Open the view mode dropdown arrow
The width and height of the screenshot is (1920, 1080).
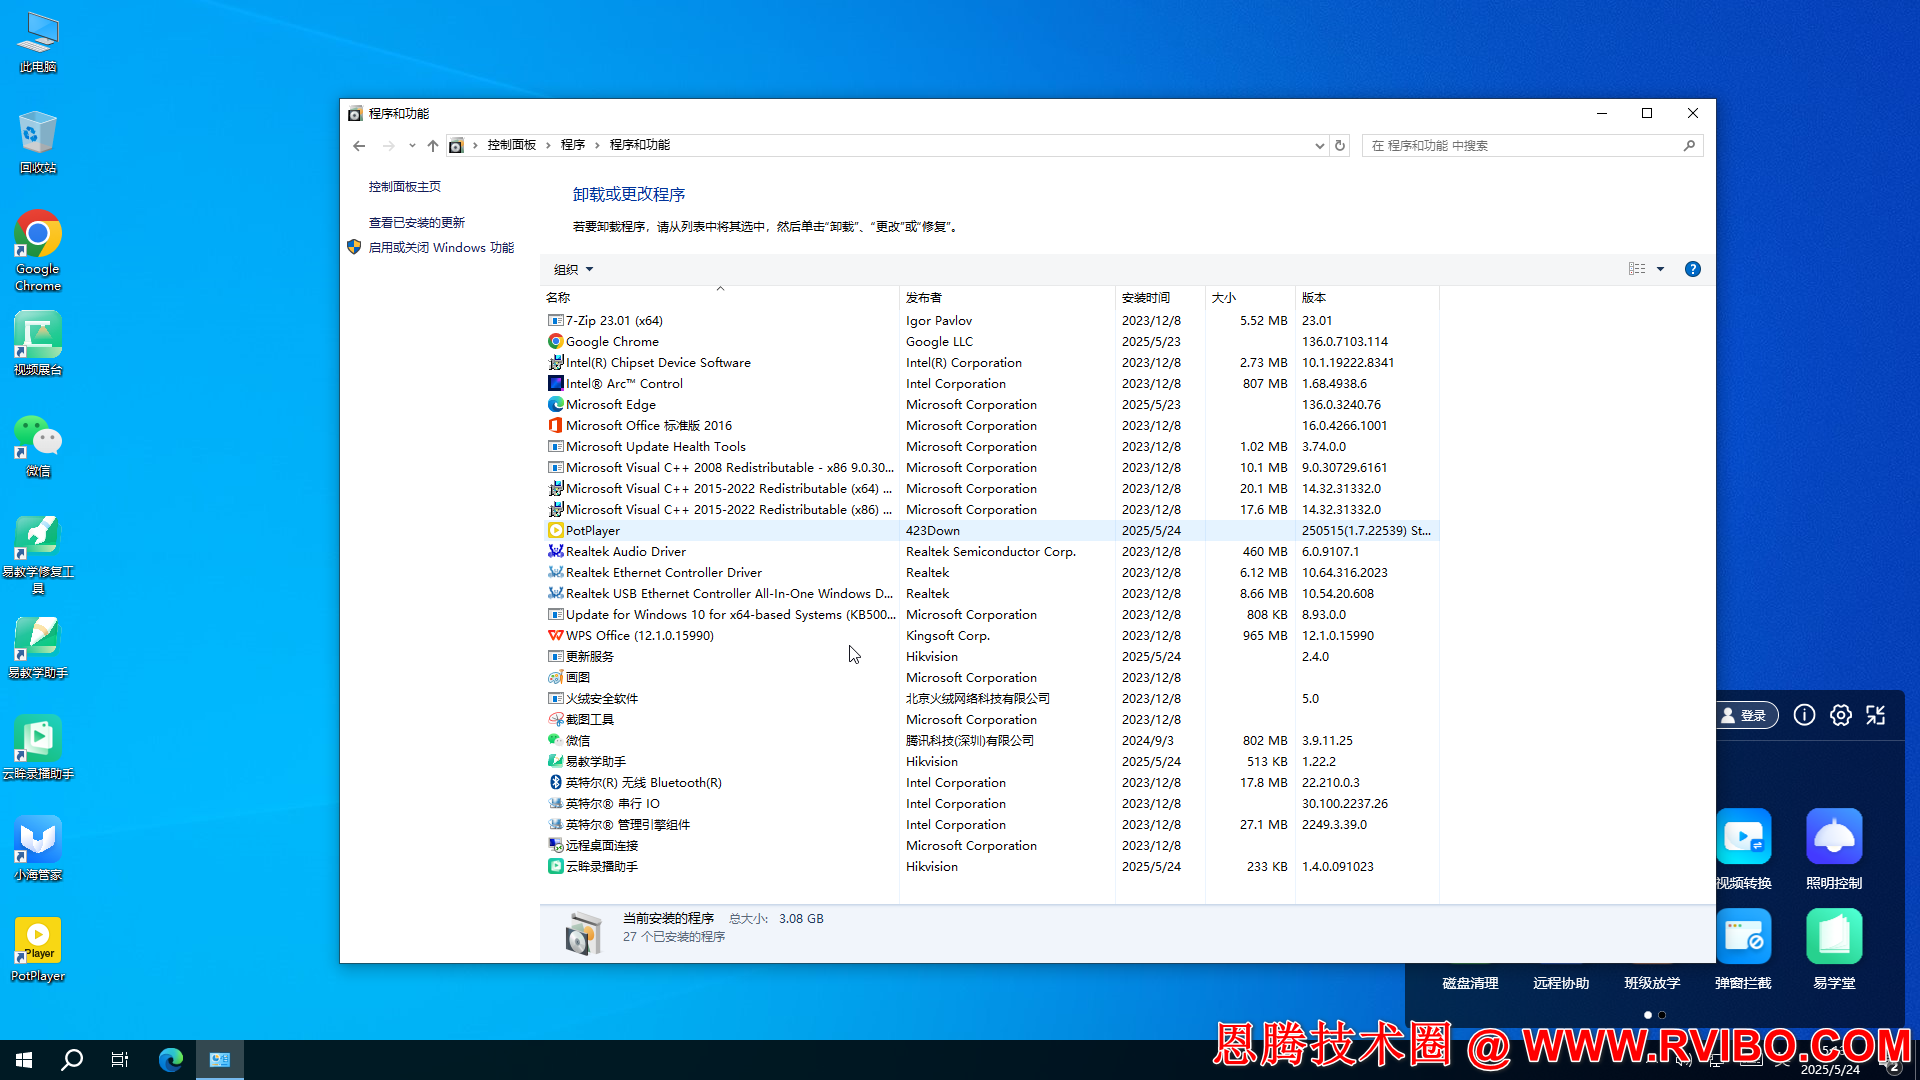1660,269
